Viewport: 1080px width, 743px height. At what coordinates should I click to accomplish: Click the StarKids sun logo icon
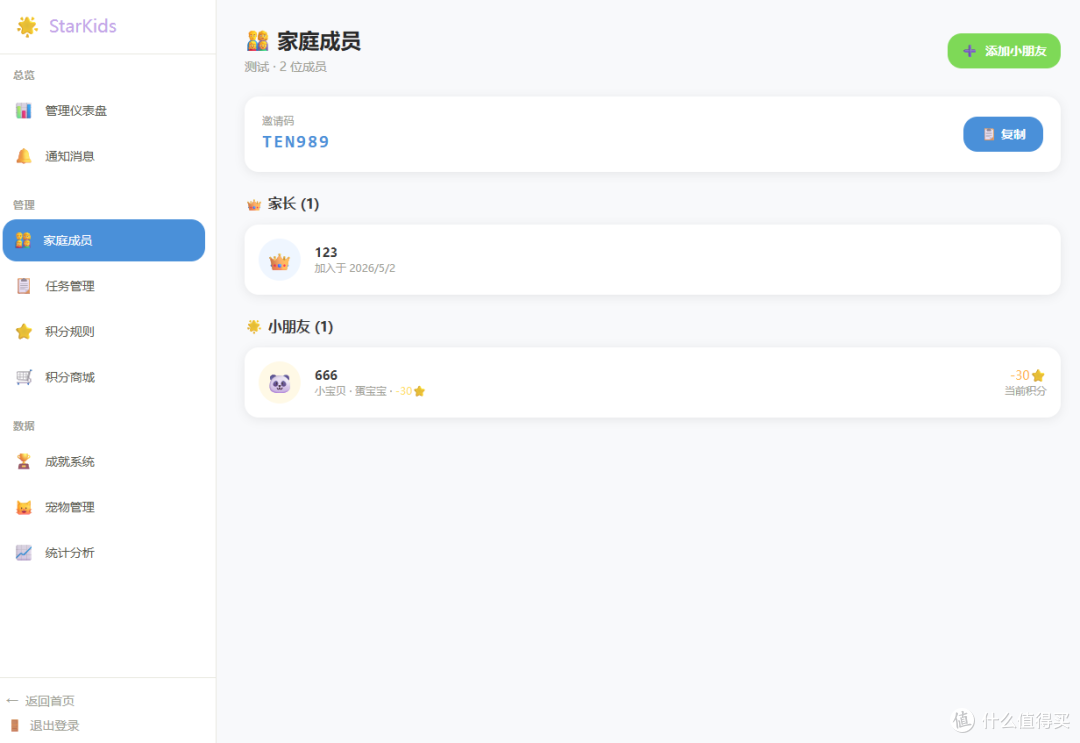(x=27, y=26)
